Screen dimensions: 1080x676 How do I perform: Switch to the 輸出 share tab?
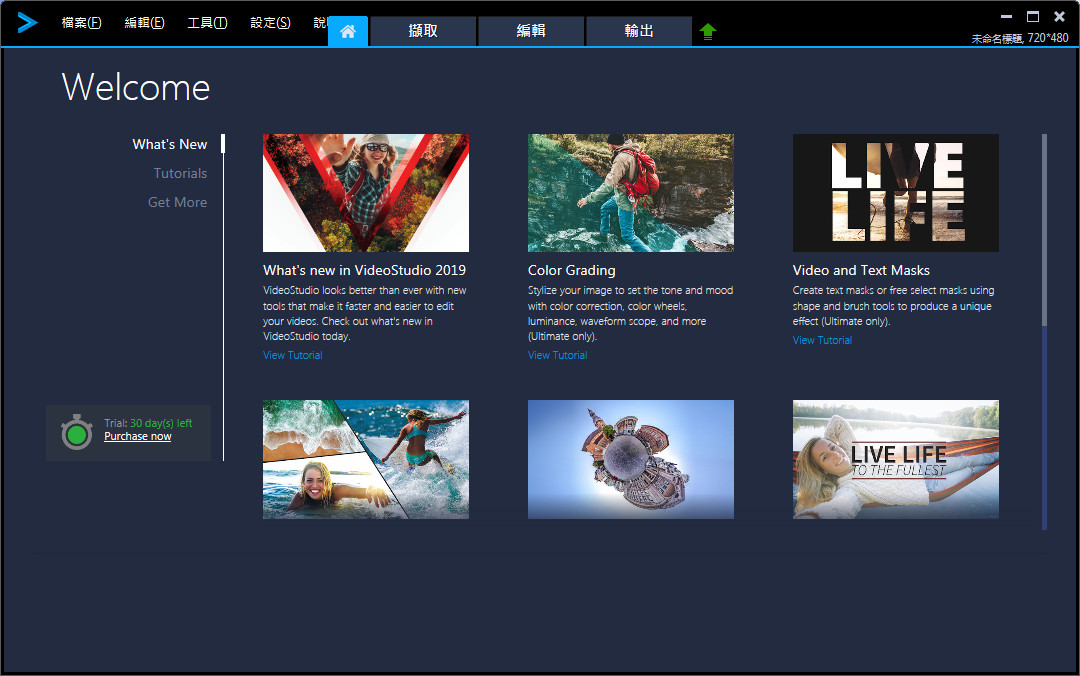[638, 31]
